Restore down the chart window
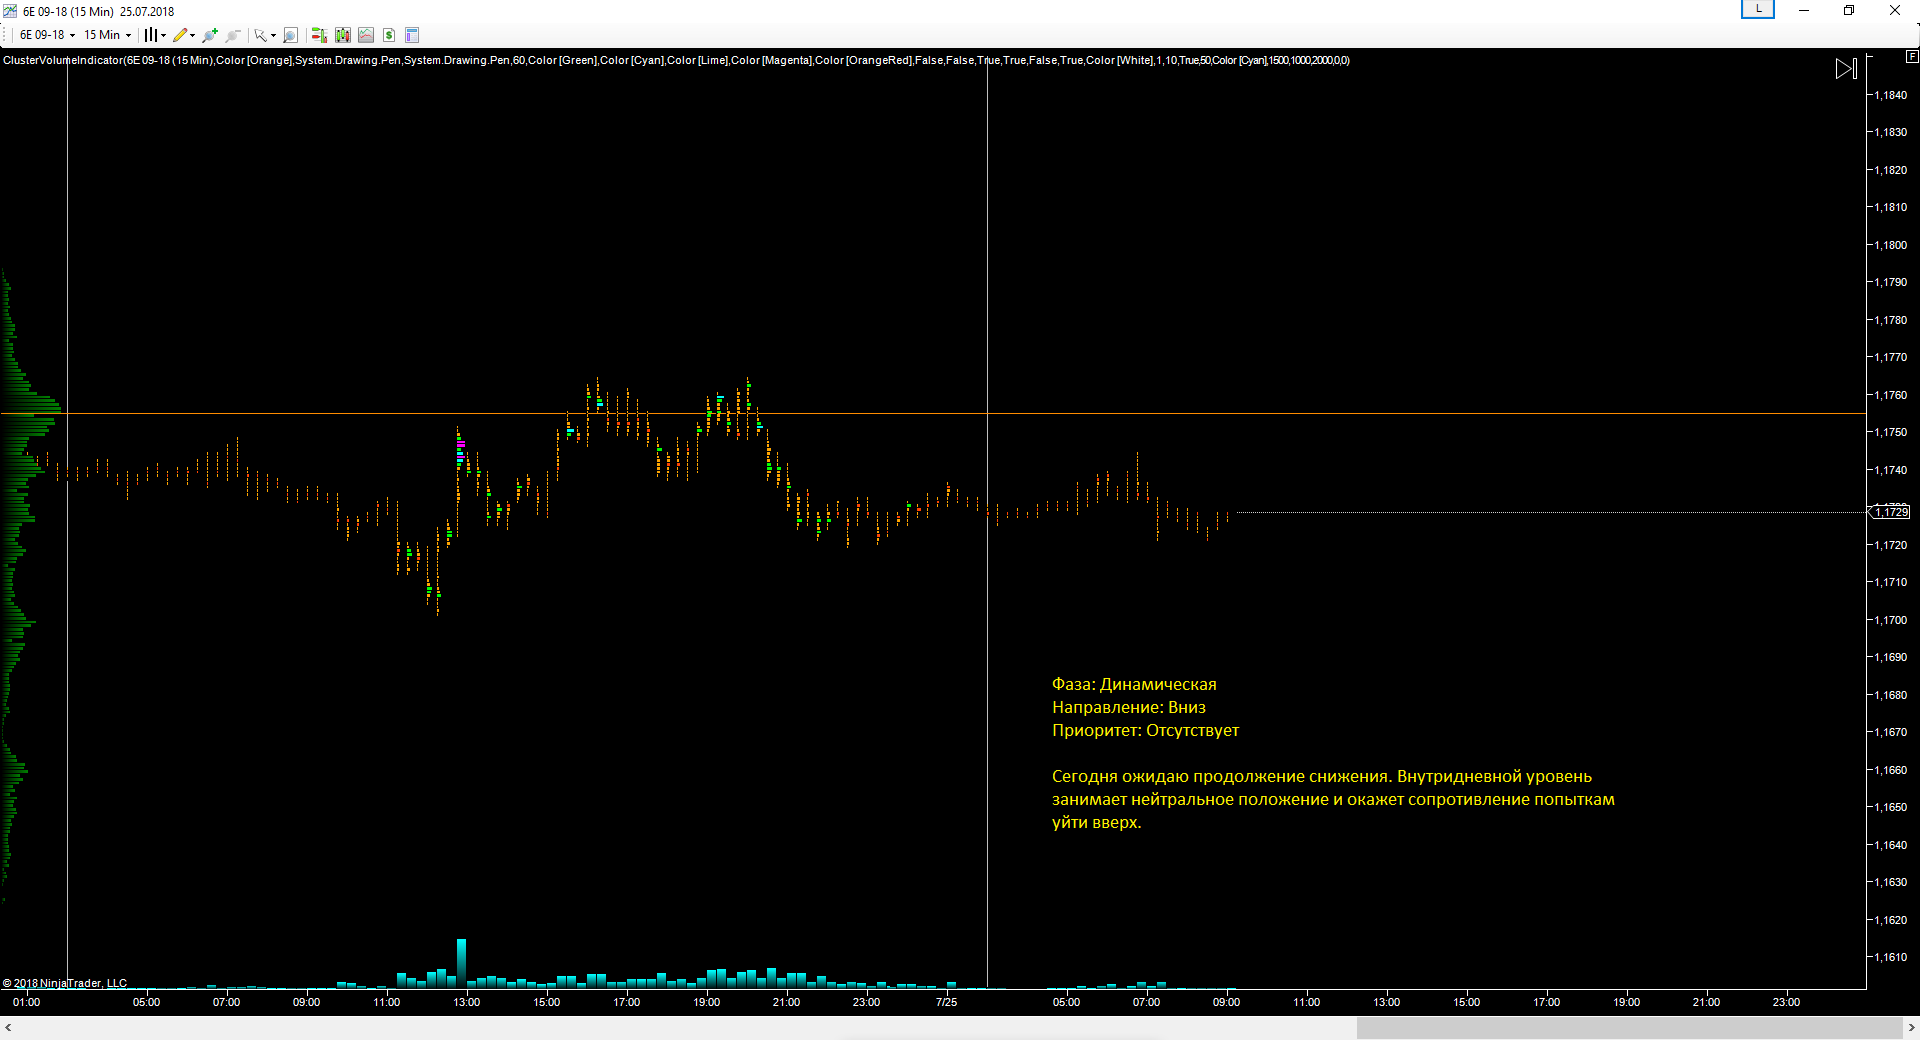 1849,10
